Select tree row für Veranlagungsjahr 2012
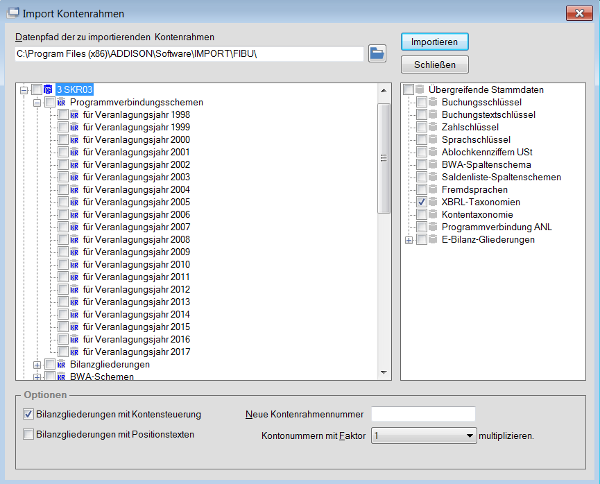 coord(136,290)
